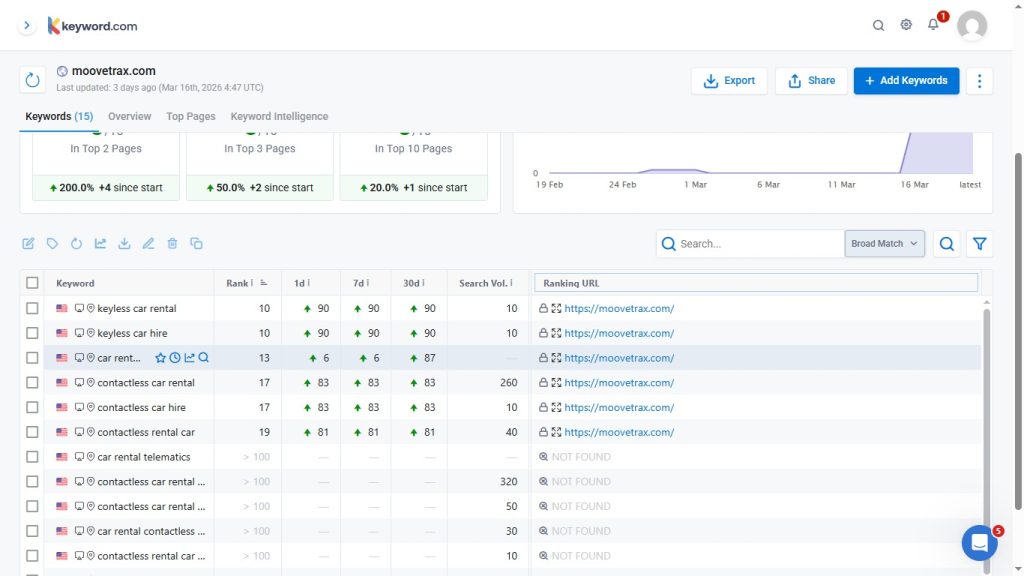Image resolution: width=1024 pixels, height=576 pixels.
Task: Open the Broad Match dropdown
Action: (885, 244)
